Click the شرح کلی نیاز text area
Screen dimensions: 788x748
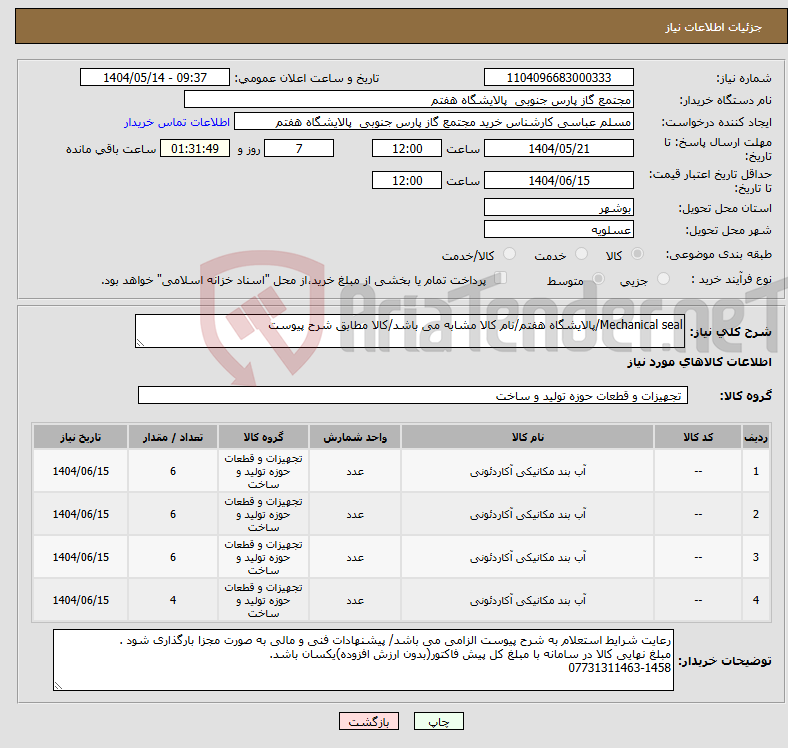point(410,331)
